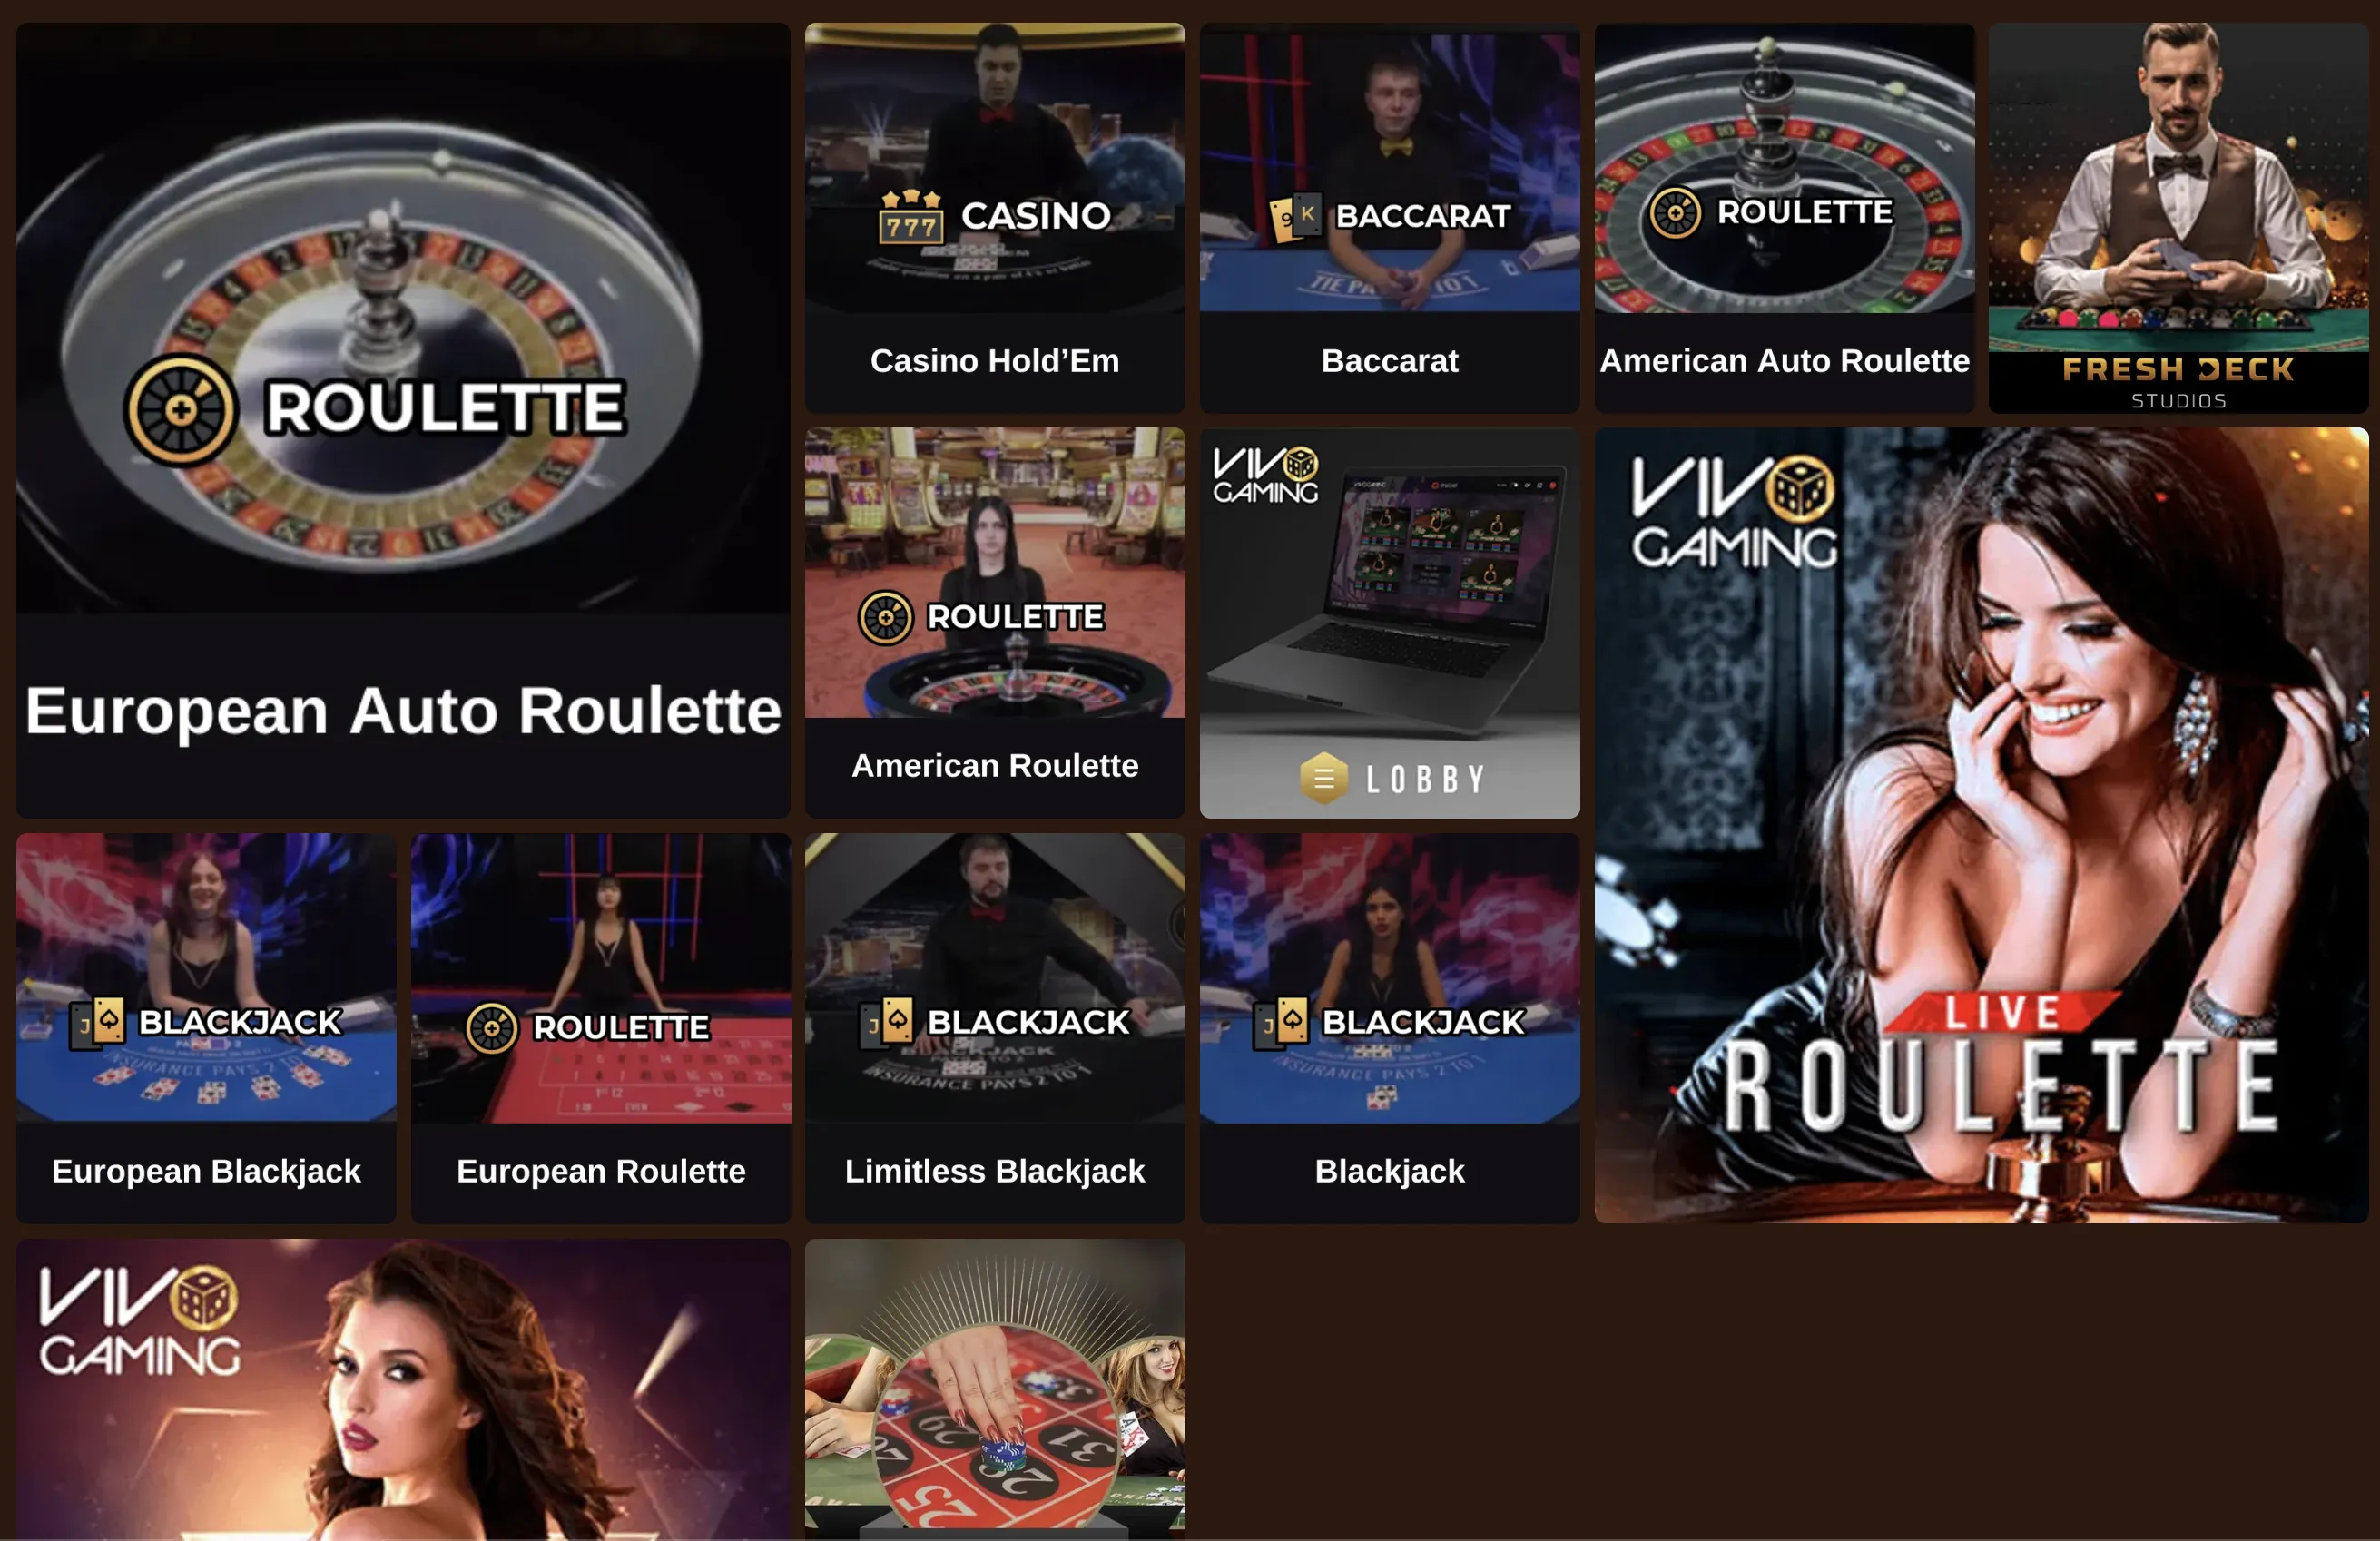Click Vivo Gaming logo on Lobby tile
The height and width of the screenshot is (1541, 2380).
click(1265, 475)
